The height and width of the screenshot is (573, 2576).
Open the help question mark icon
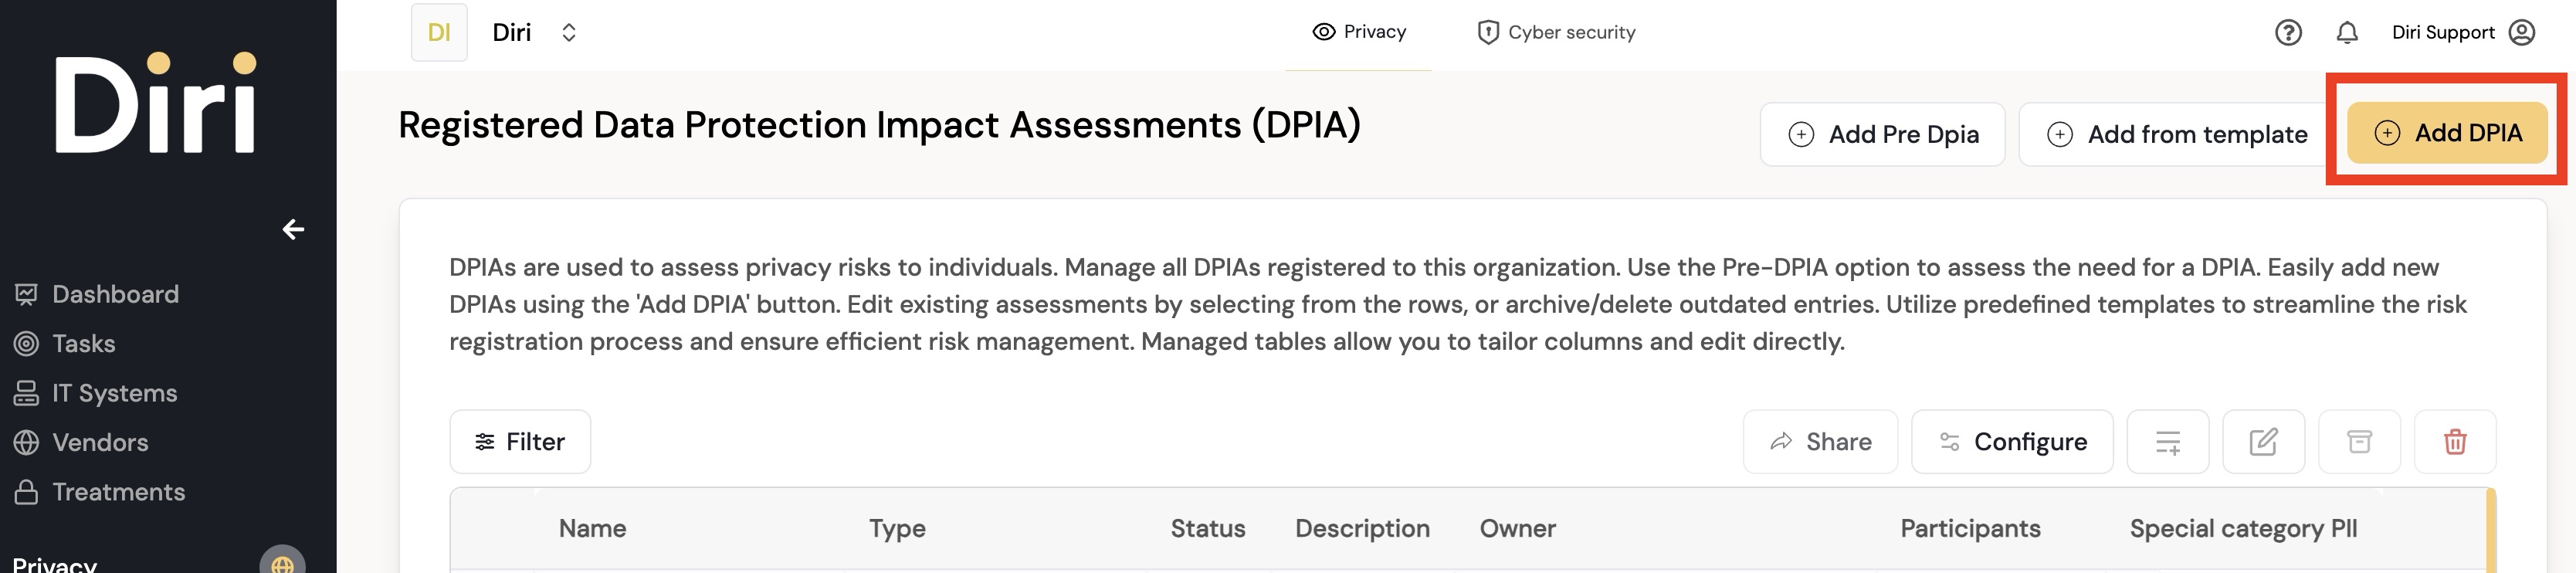click(2288, 33)
